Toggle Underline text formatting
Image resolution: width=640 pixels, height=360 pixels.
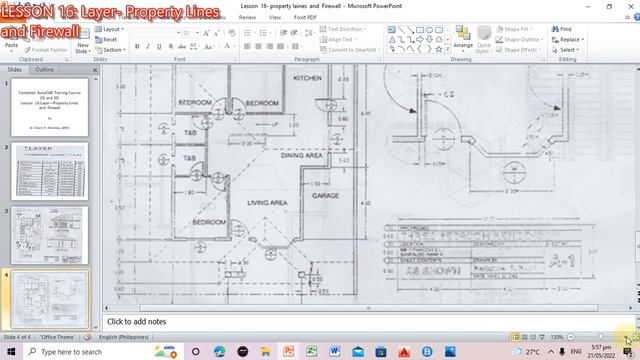coord(159,47)
